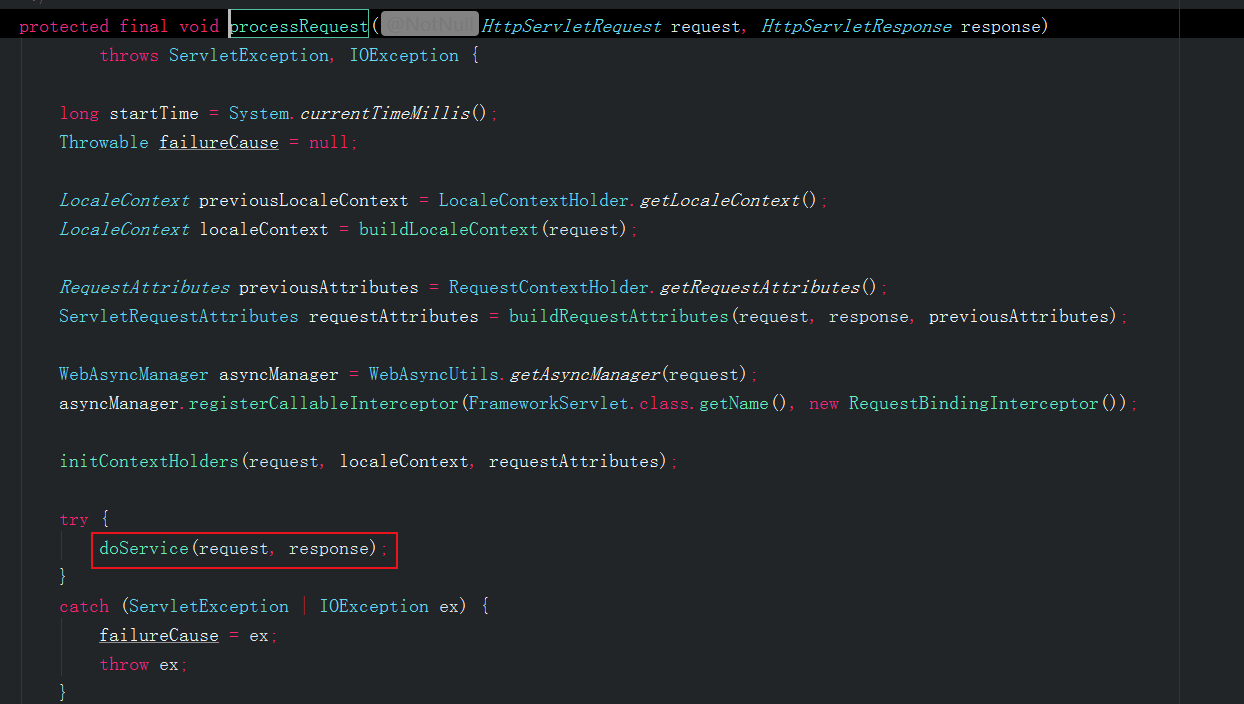Place cursor on the throws keyword
The image size is (1244, 704).
pyautogui.click(x=129, y=55)
